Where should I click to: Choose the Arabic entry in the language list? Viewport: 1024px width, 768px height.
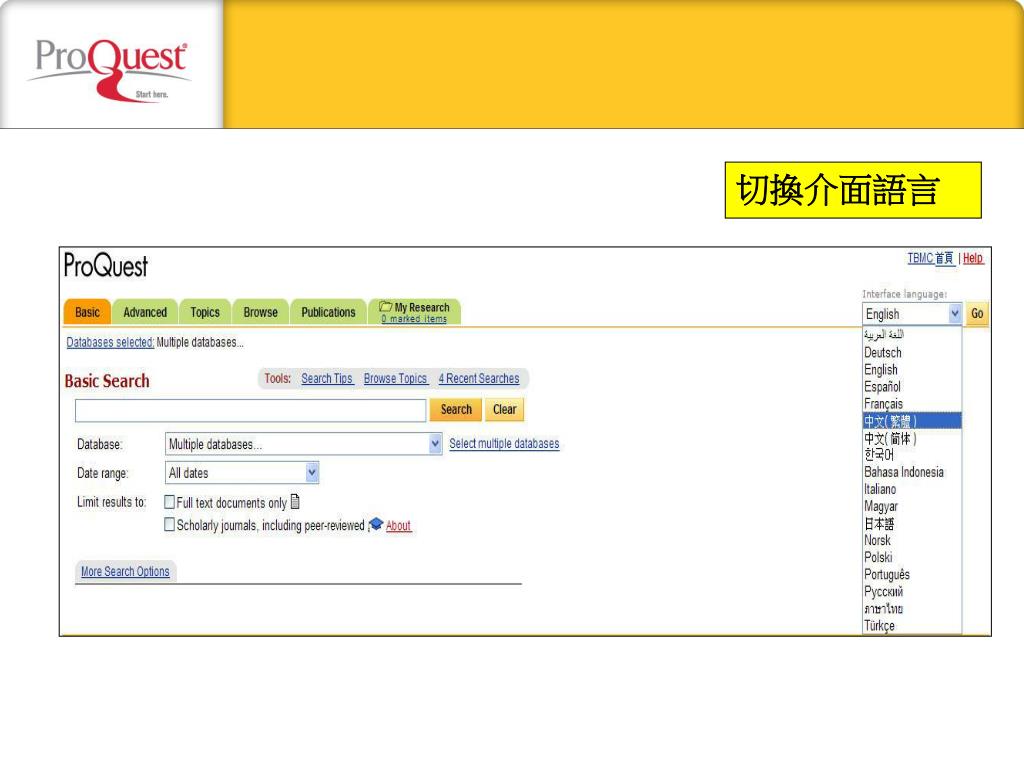[912, 334]
